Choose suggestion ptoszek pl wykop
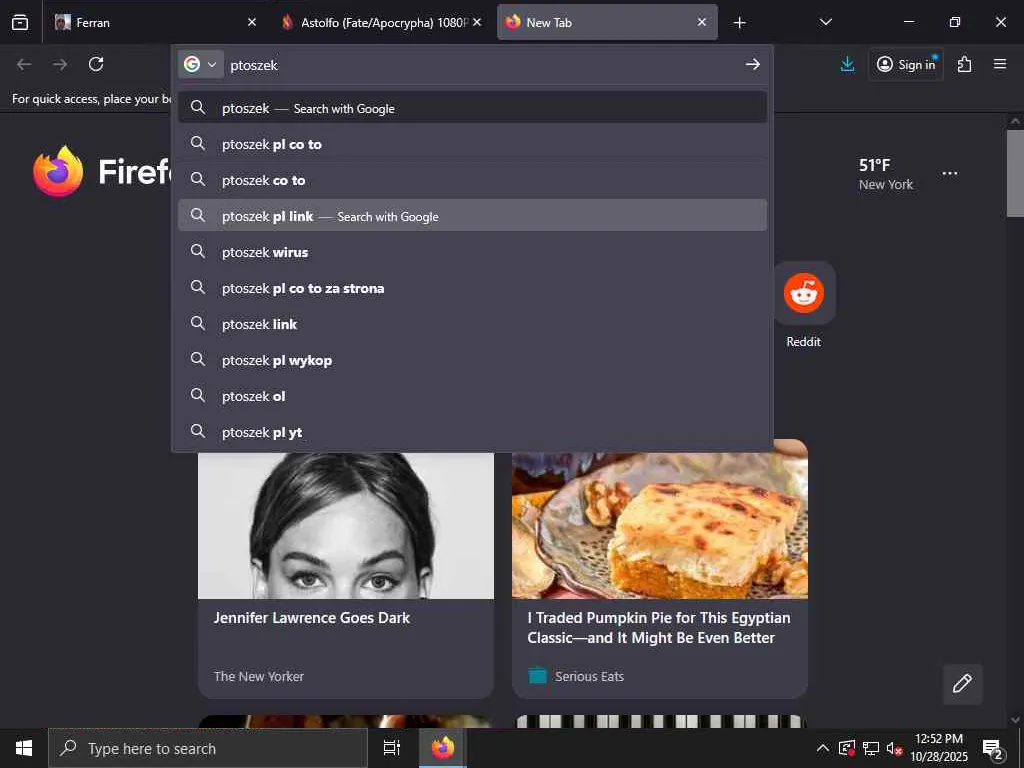 pyautogui.click(x=473, y=359)
